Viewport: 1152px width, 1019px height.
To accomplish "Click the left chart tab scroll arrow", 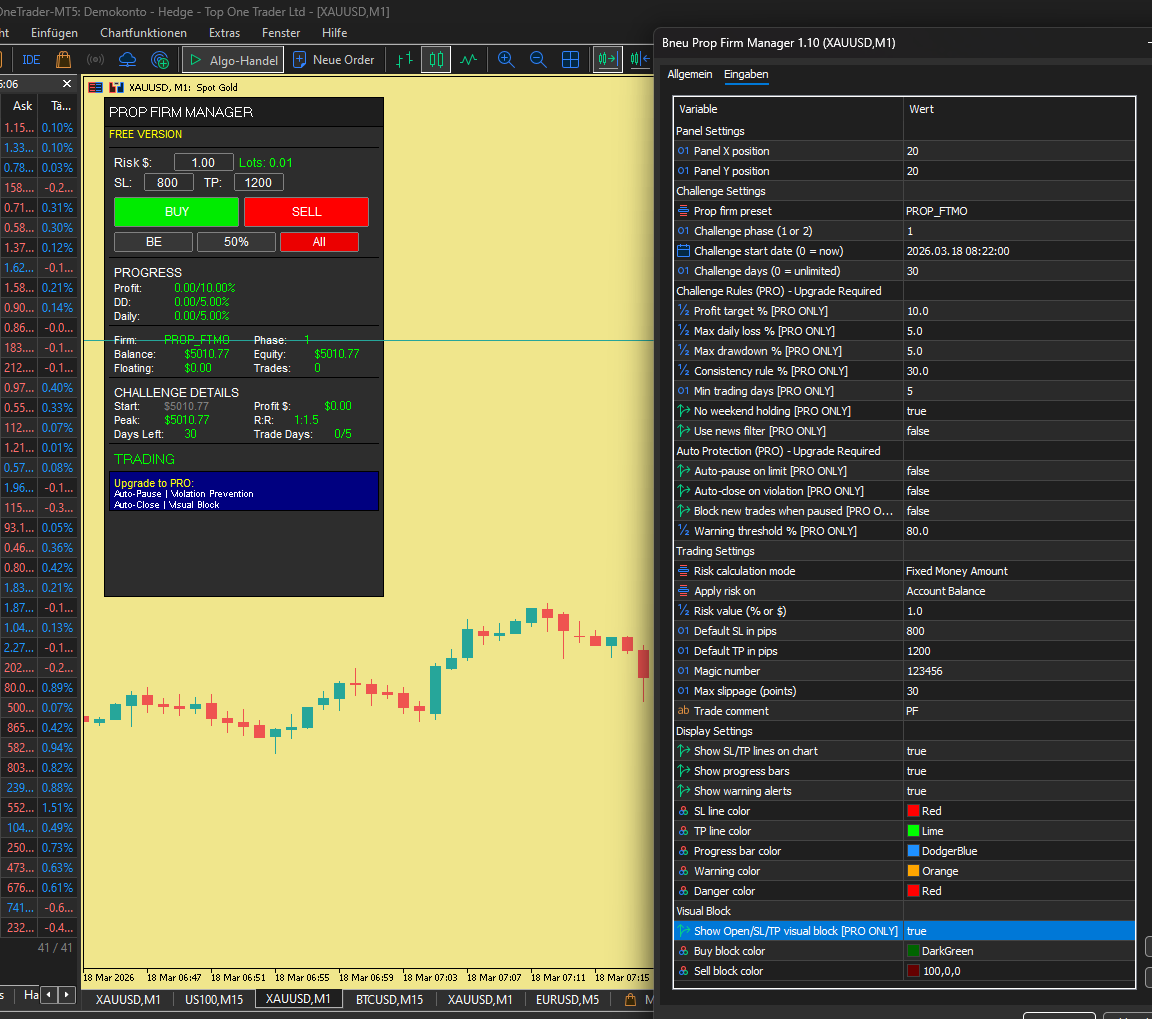I will (49, 995).
